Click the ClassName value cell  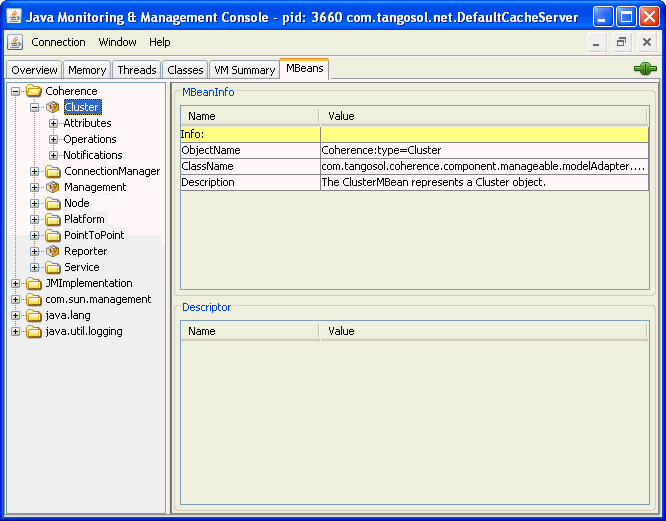click(485, 166)
